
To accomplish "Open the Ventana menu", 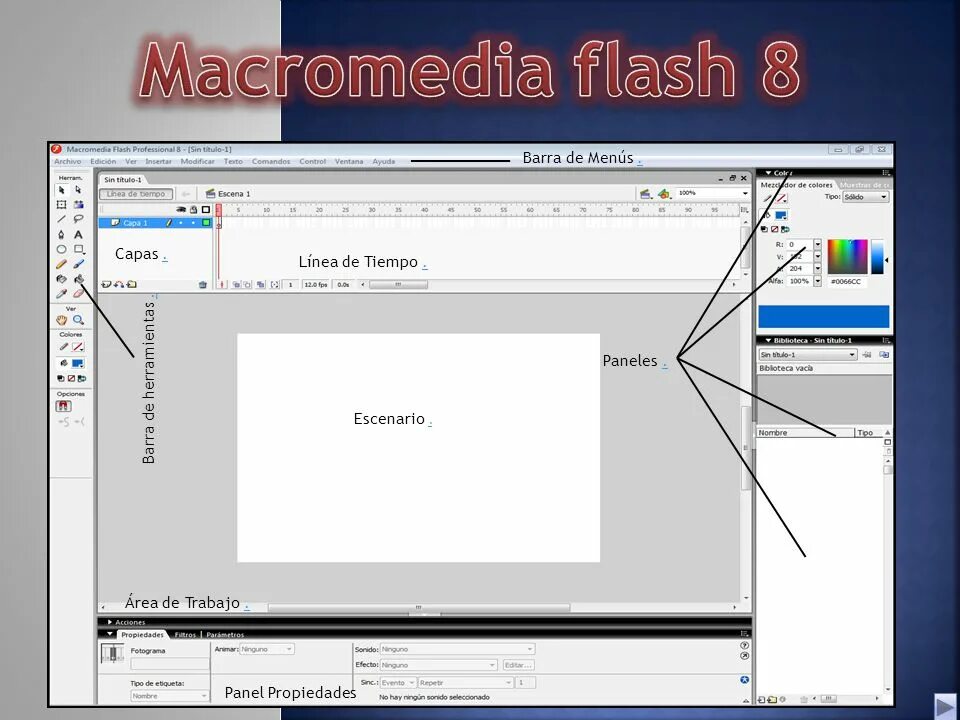I will (x=349, y=162).
